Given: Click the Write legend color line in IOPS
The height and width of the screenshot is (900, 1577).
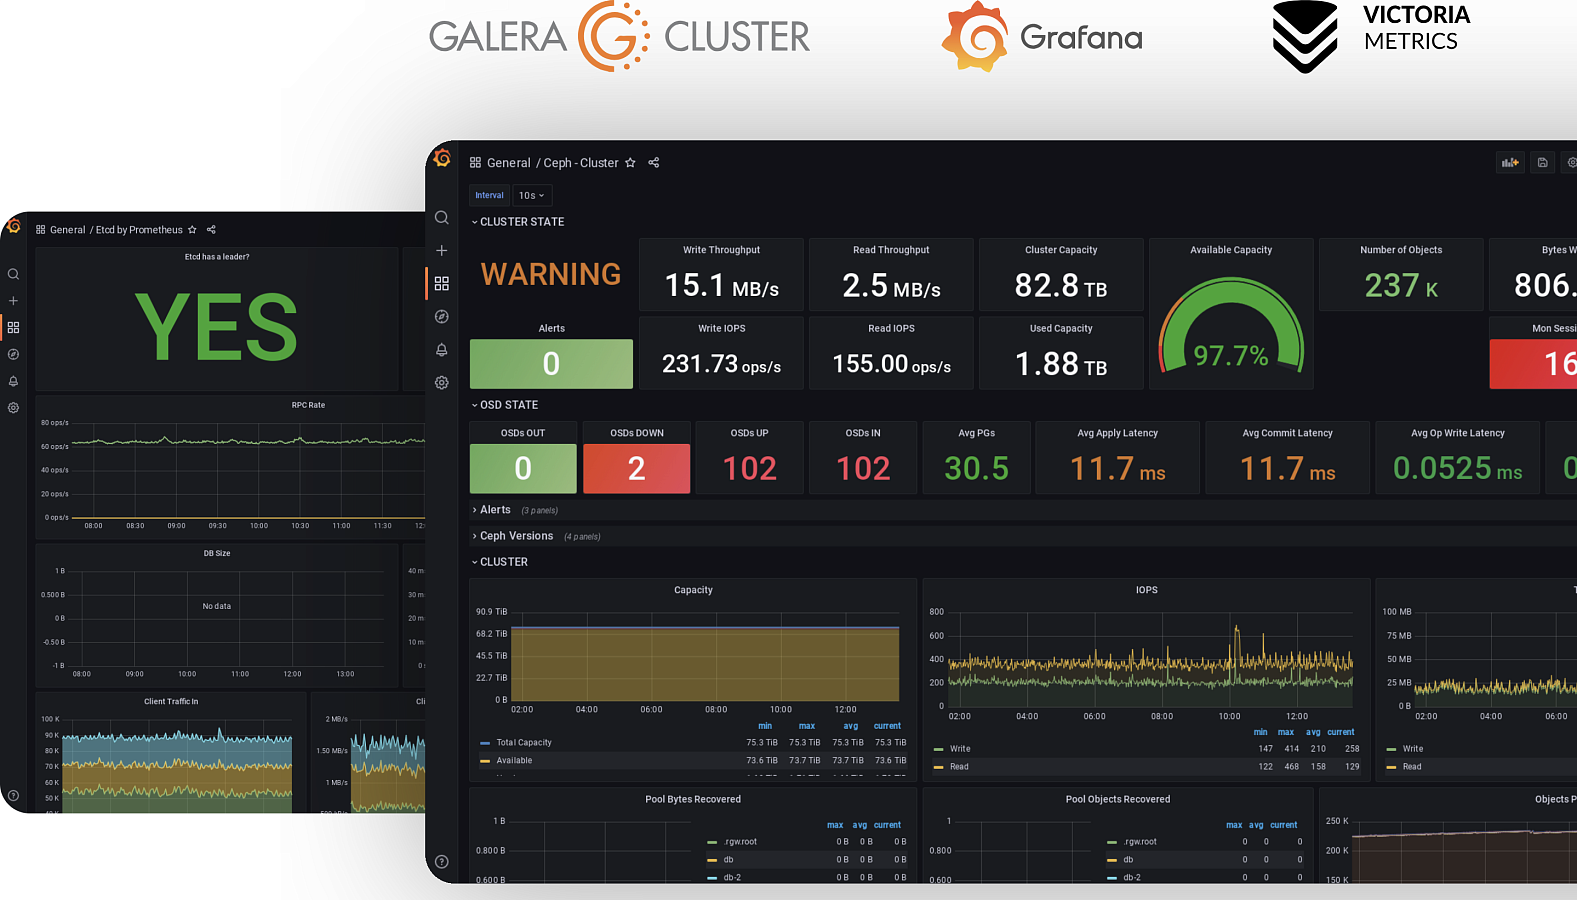Looking at the screenshot, I should [938, 749].
